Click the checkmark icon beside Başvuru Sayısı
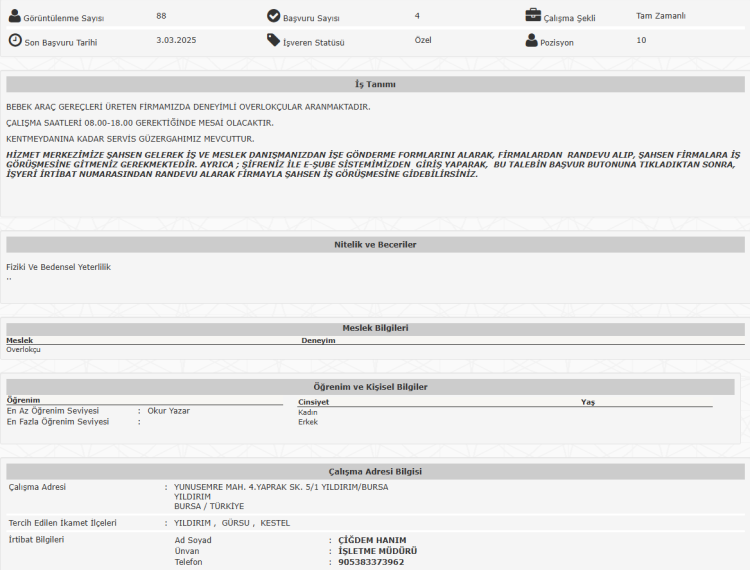The height and width of the screenshot is (570, 750). tap(274, 16)
